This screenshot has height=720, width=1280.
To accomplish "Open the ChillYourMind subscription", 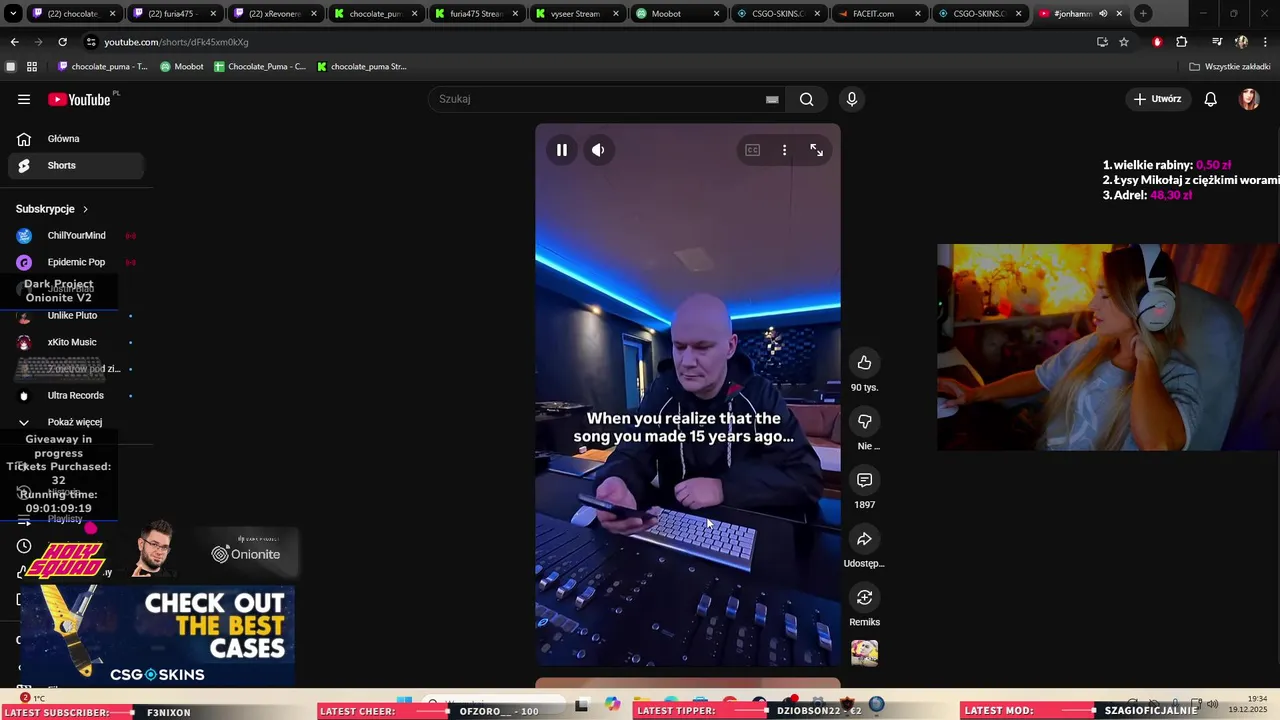I will 76,236.
